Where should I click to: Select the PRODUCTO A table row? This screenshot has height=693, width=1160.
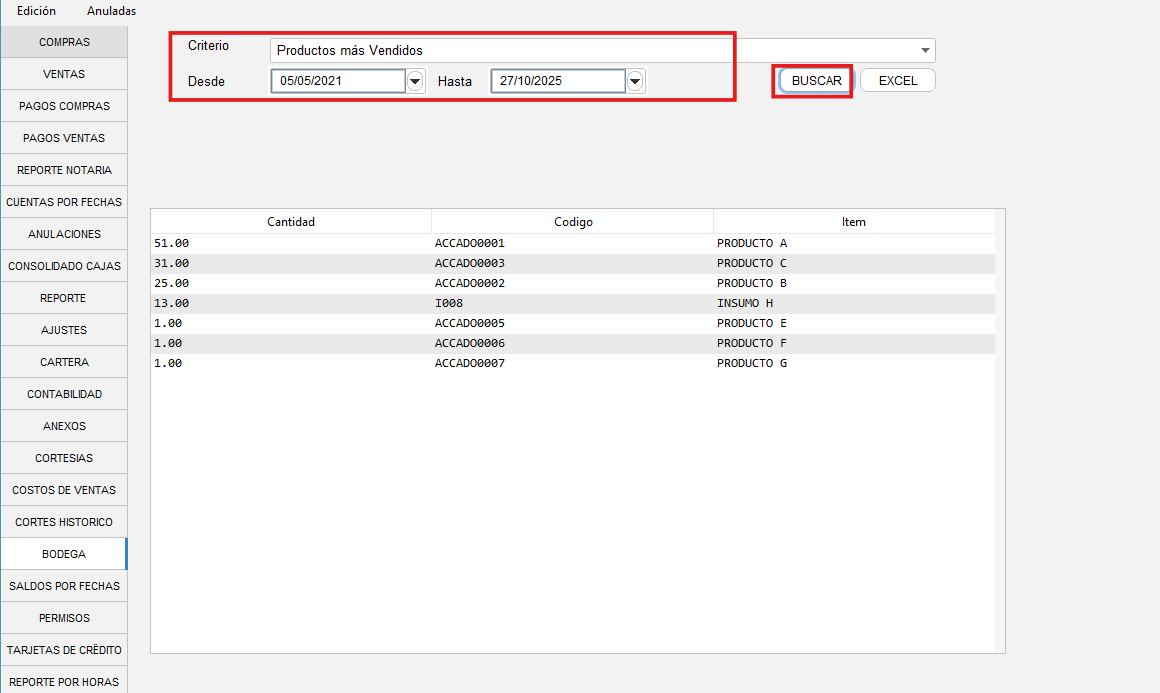(x=751, y=243)
